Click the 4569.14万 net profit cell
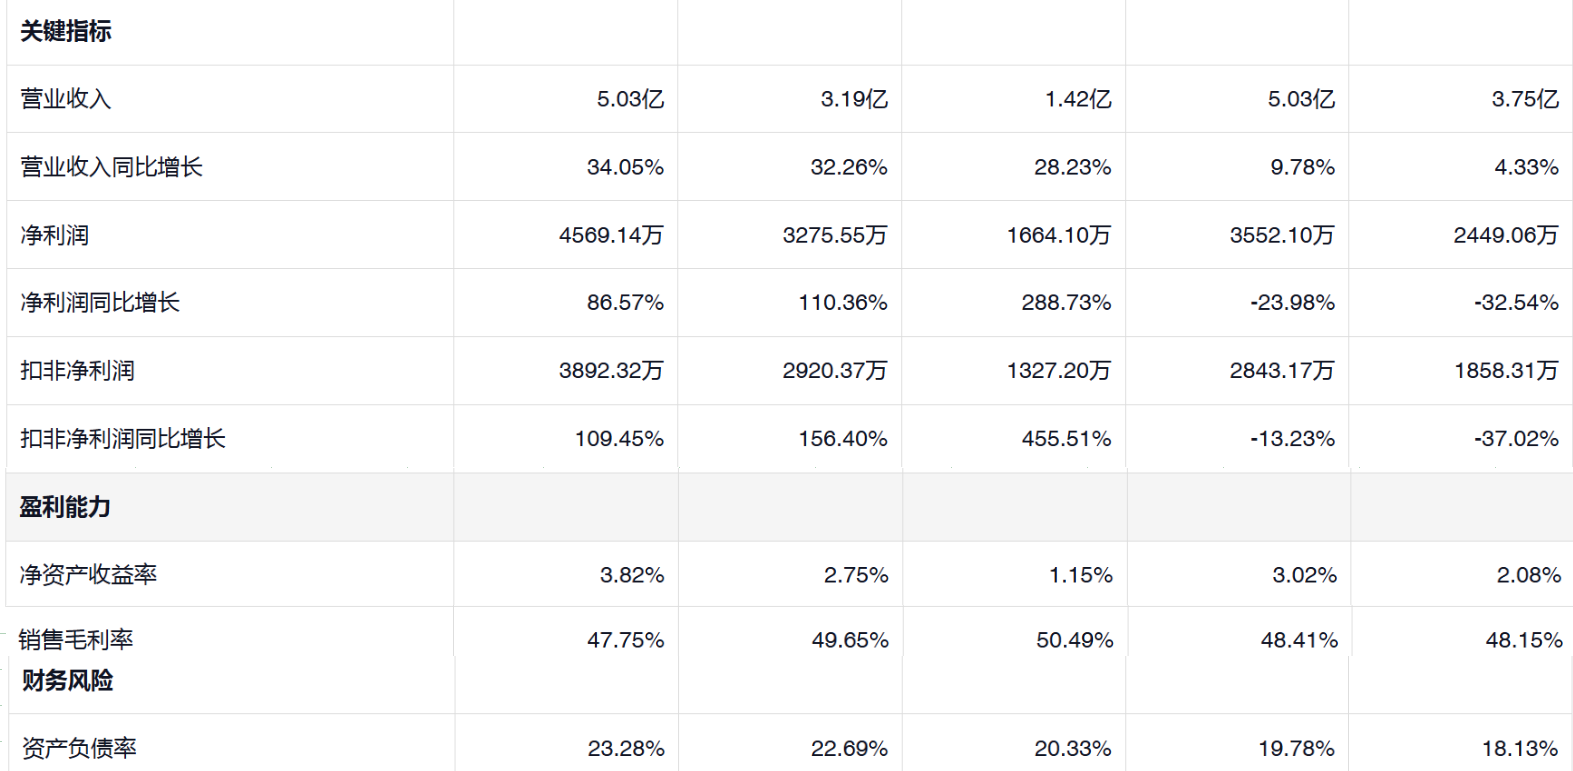The width and height of the screenshot is (1573, 771). pyautogui.click(x=611, y=235)
